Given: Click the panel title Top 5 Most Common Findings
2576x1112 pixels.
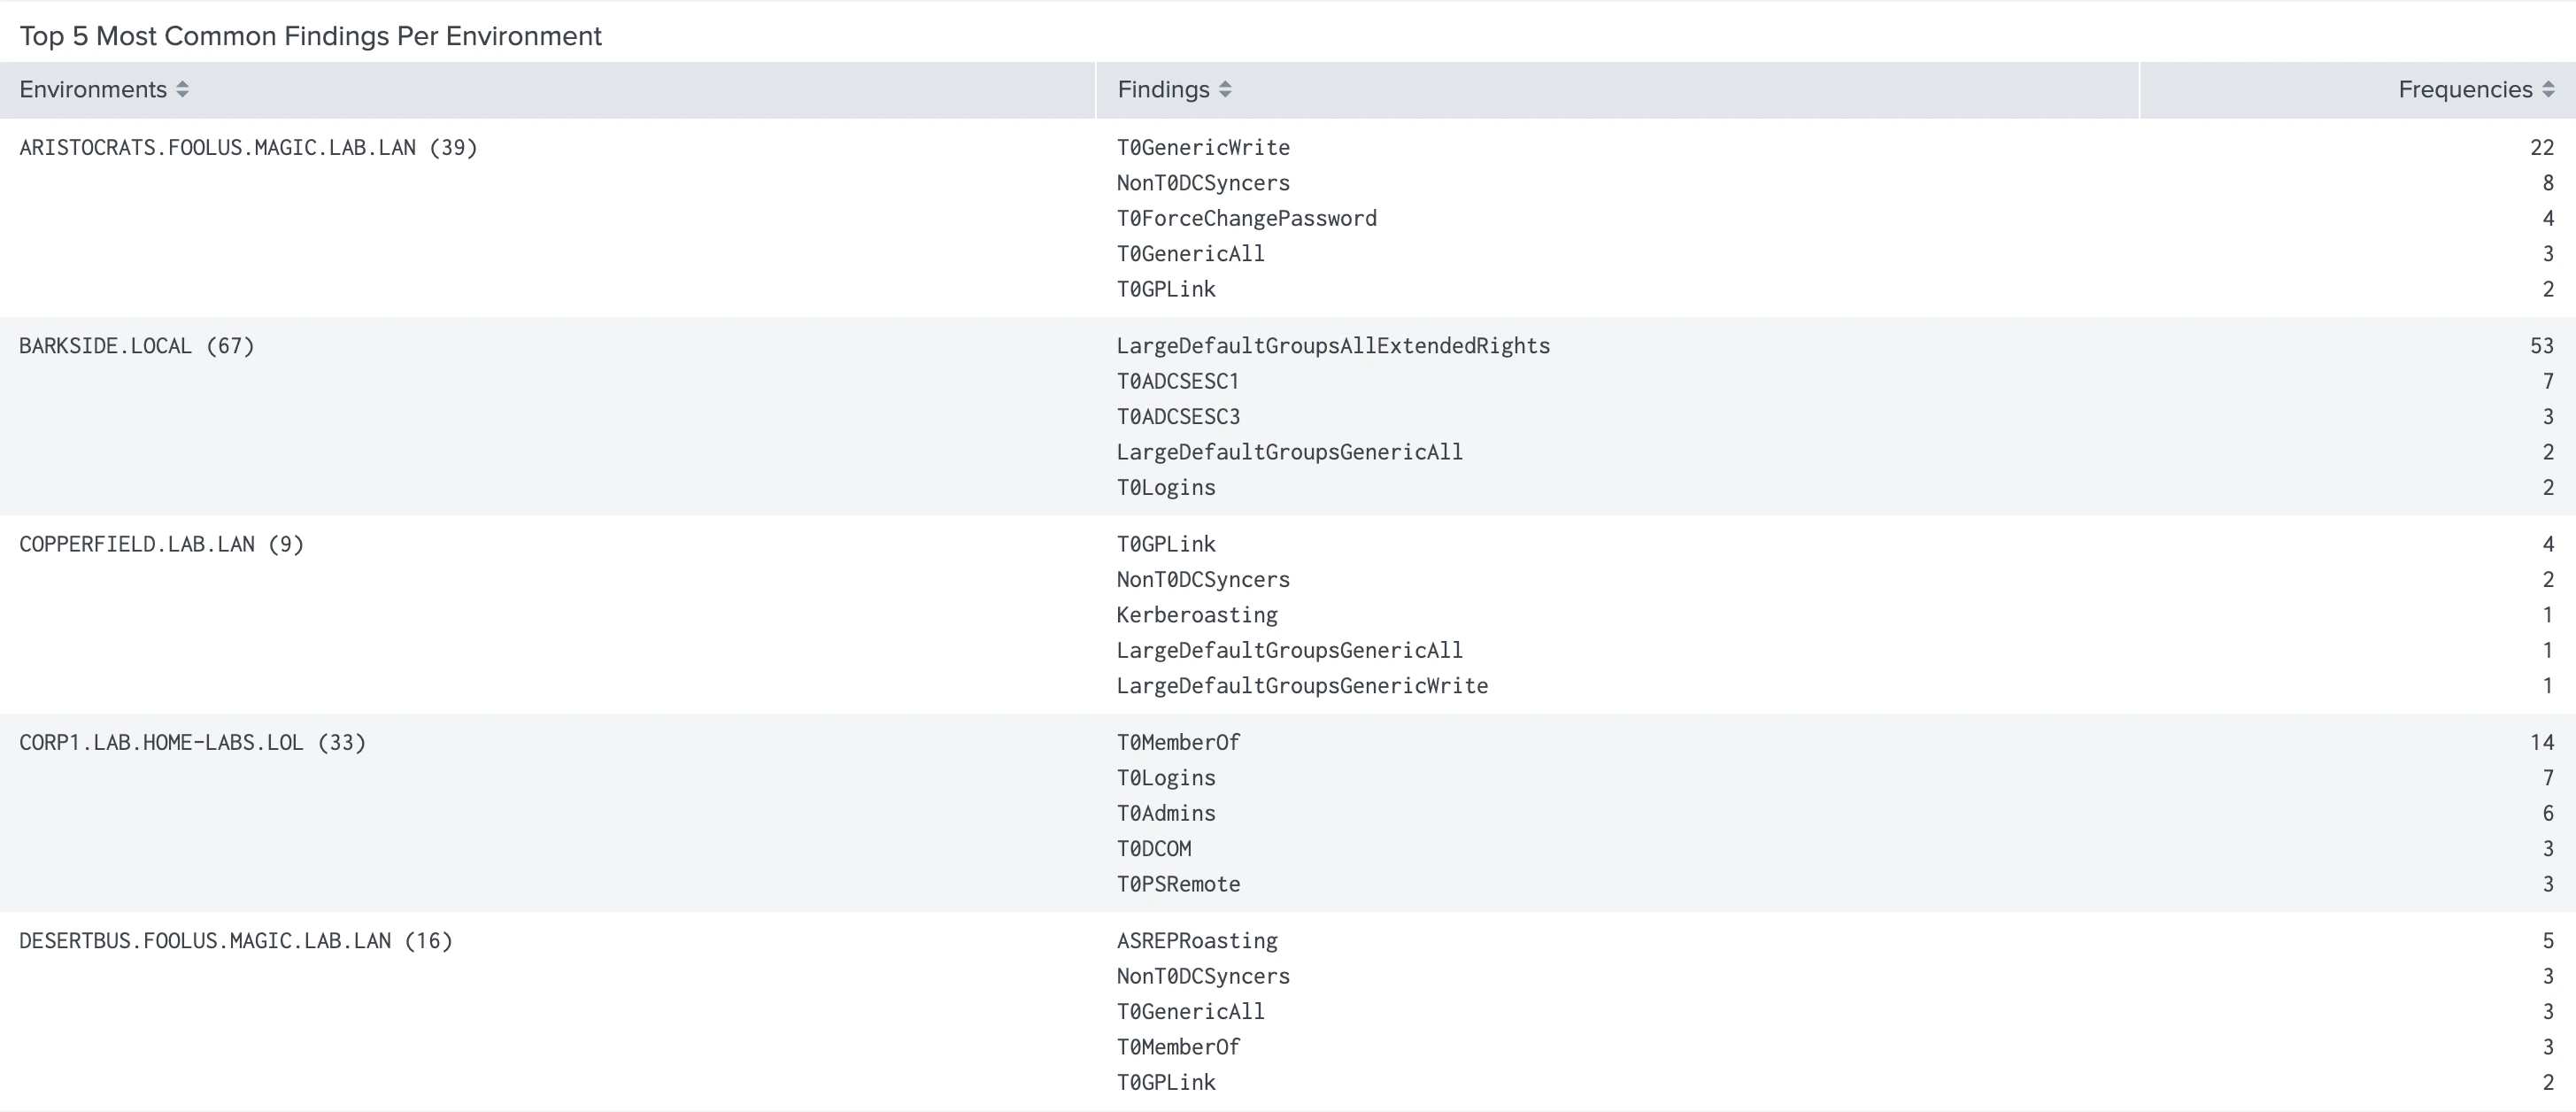Looking at the screenshot, I should [310, 36].
